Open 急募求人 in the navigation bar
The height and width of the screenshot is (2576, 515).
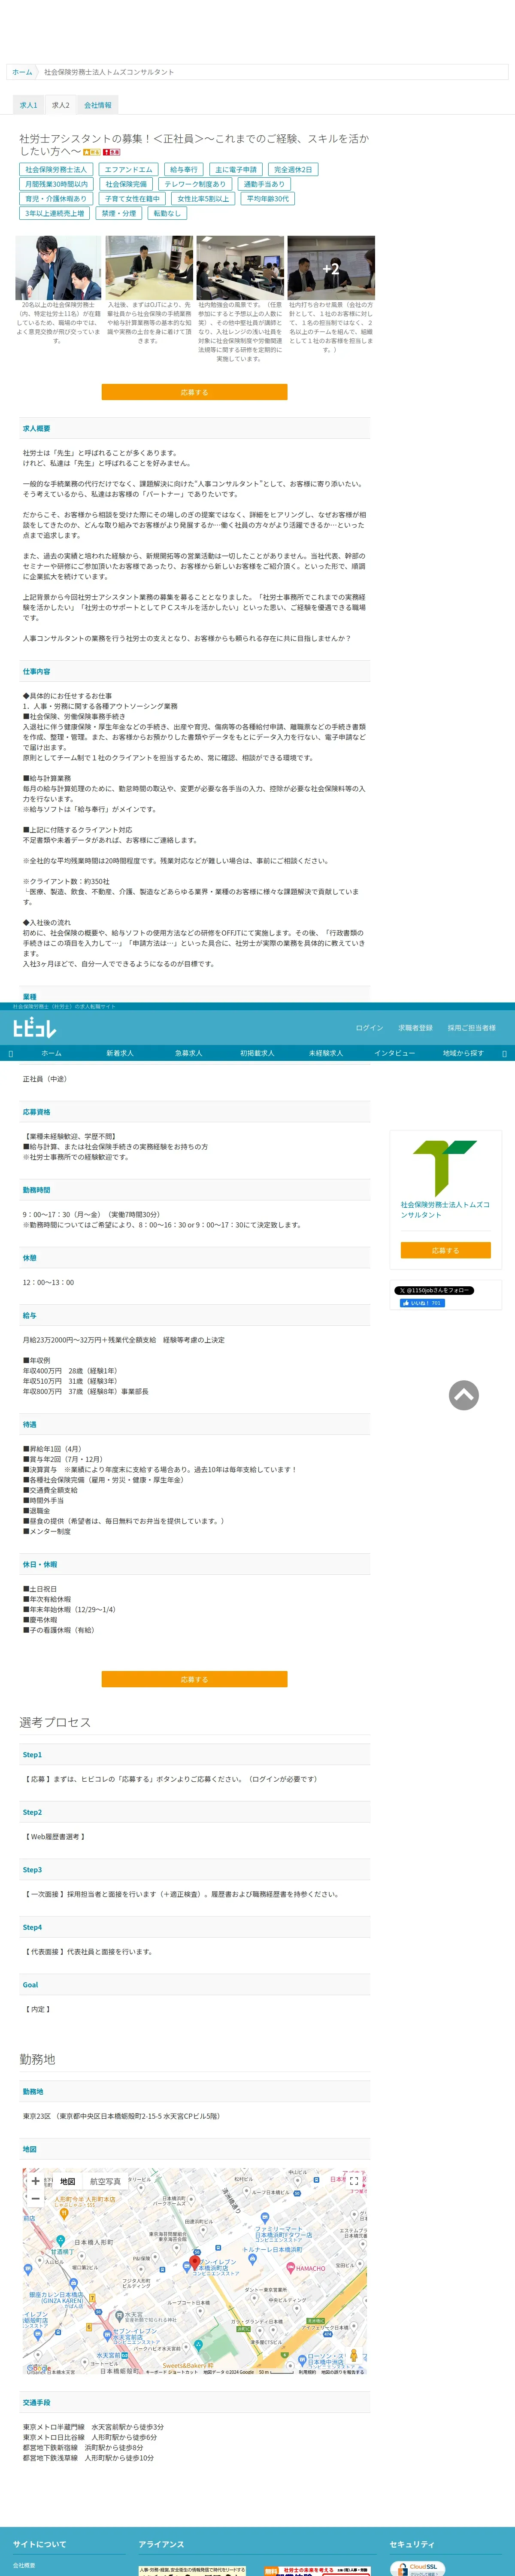coord(188,1053)
